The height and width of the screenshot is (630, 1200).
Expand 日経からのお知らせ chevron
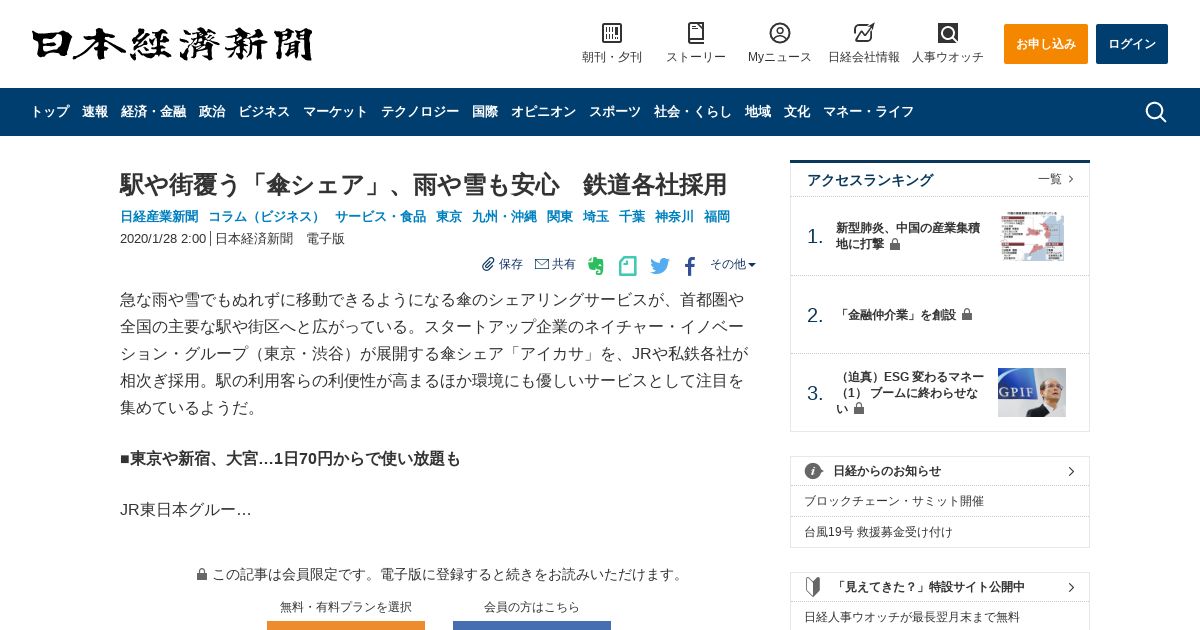(1071, 471)
